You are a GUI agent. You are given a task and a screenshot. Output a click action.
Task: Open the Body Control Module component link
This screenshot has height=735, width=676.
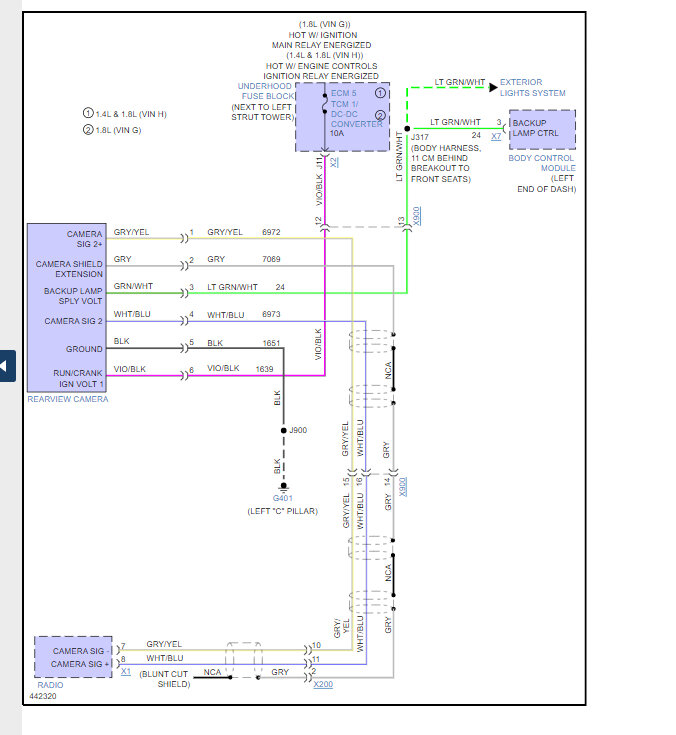(542, 163)
